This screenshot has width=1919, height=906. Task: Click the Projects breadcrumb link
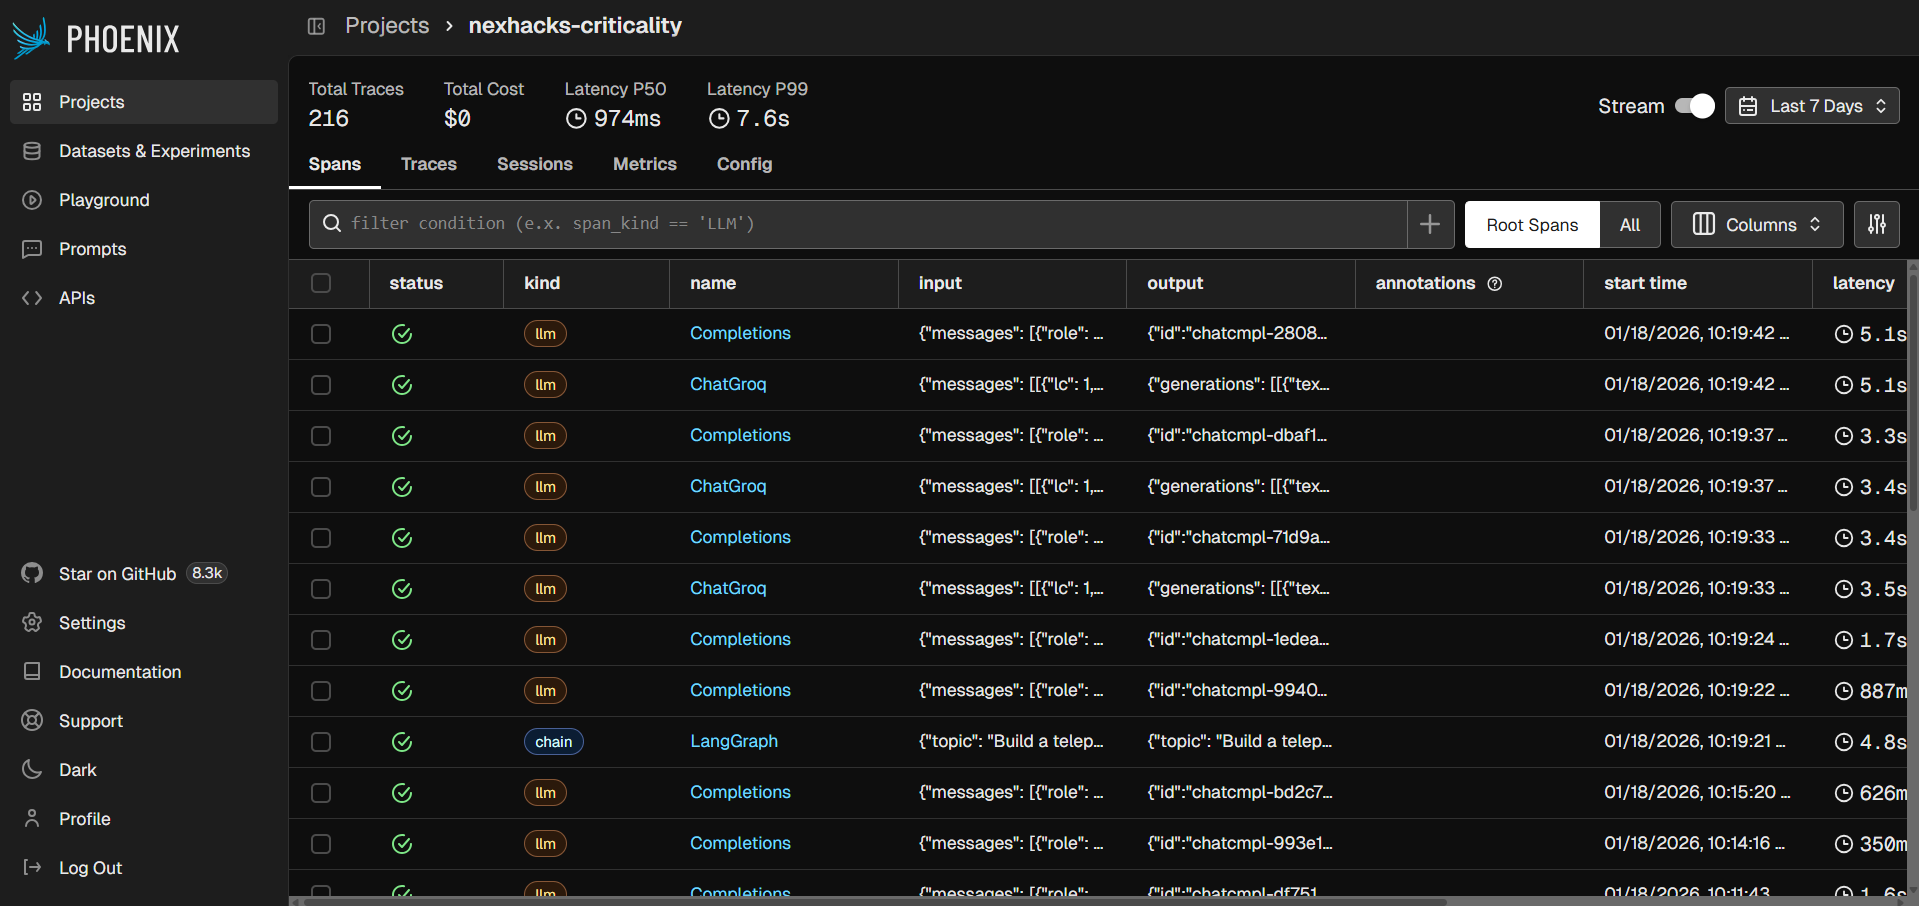pos(387,26)
